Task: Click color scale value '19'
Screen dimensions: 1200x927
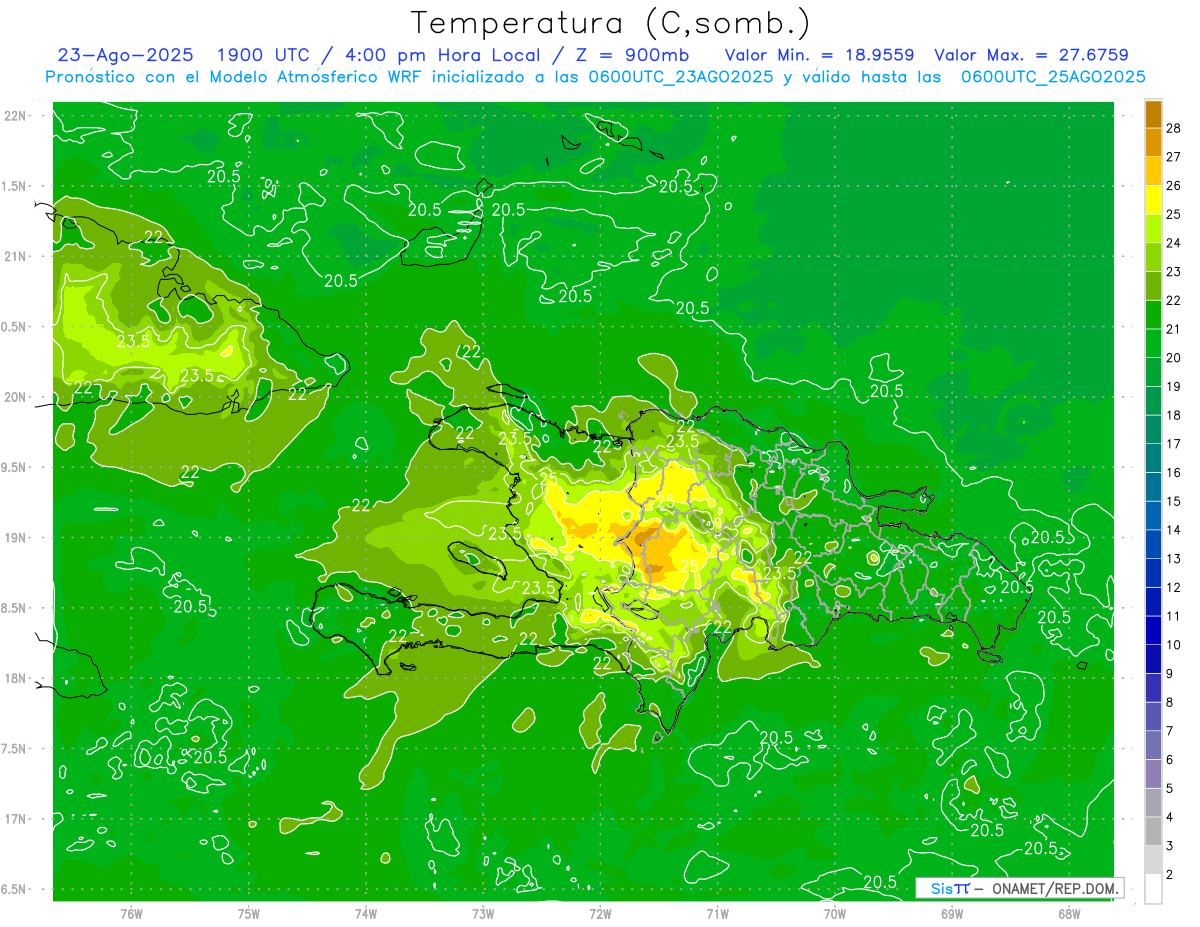Action: pyautogui.click(x=1173, y=386)
